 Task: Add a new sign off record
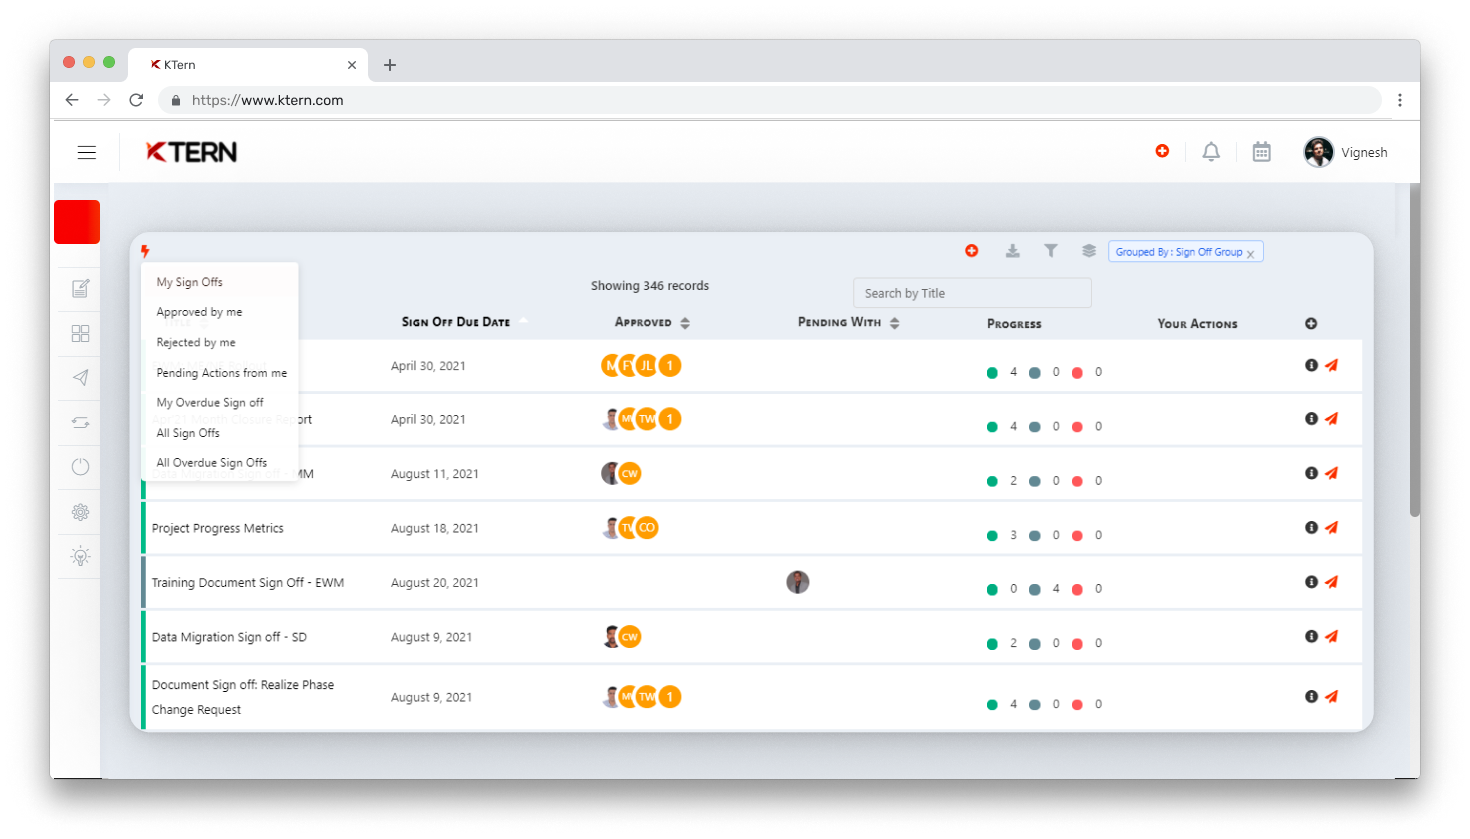971,251
